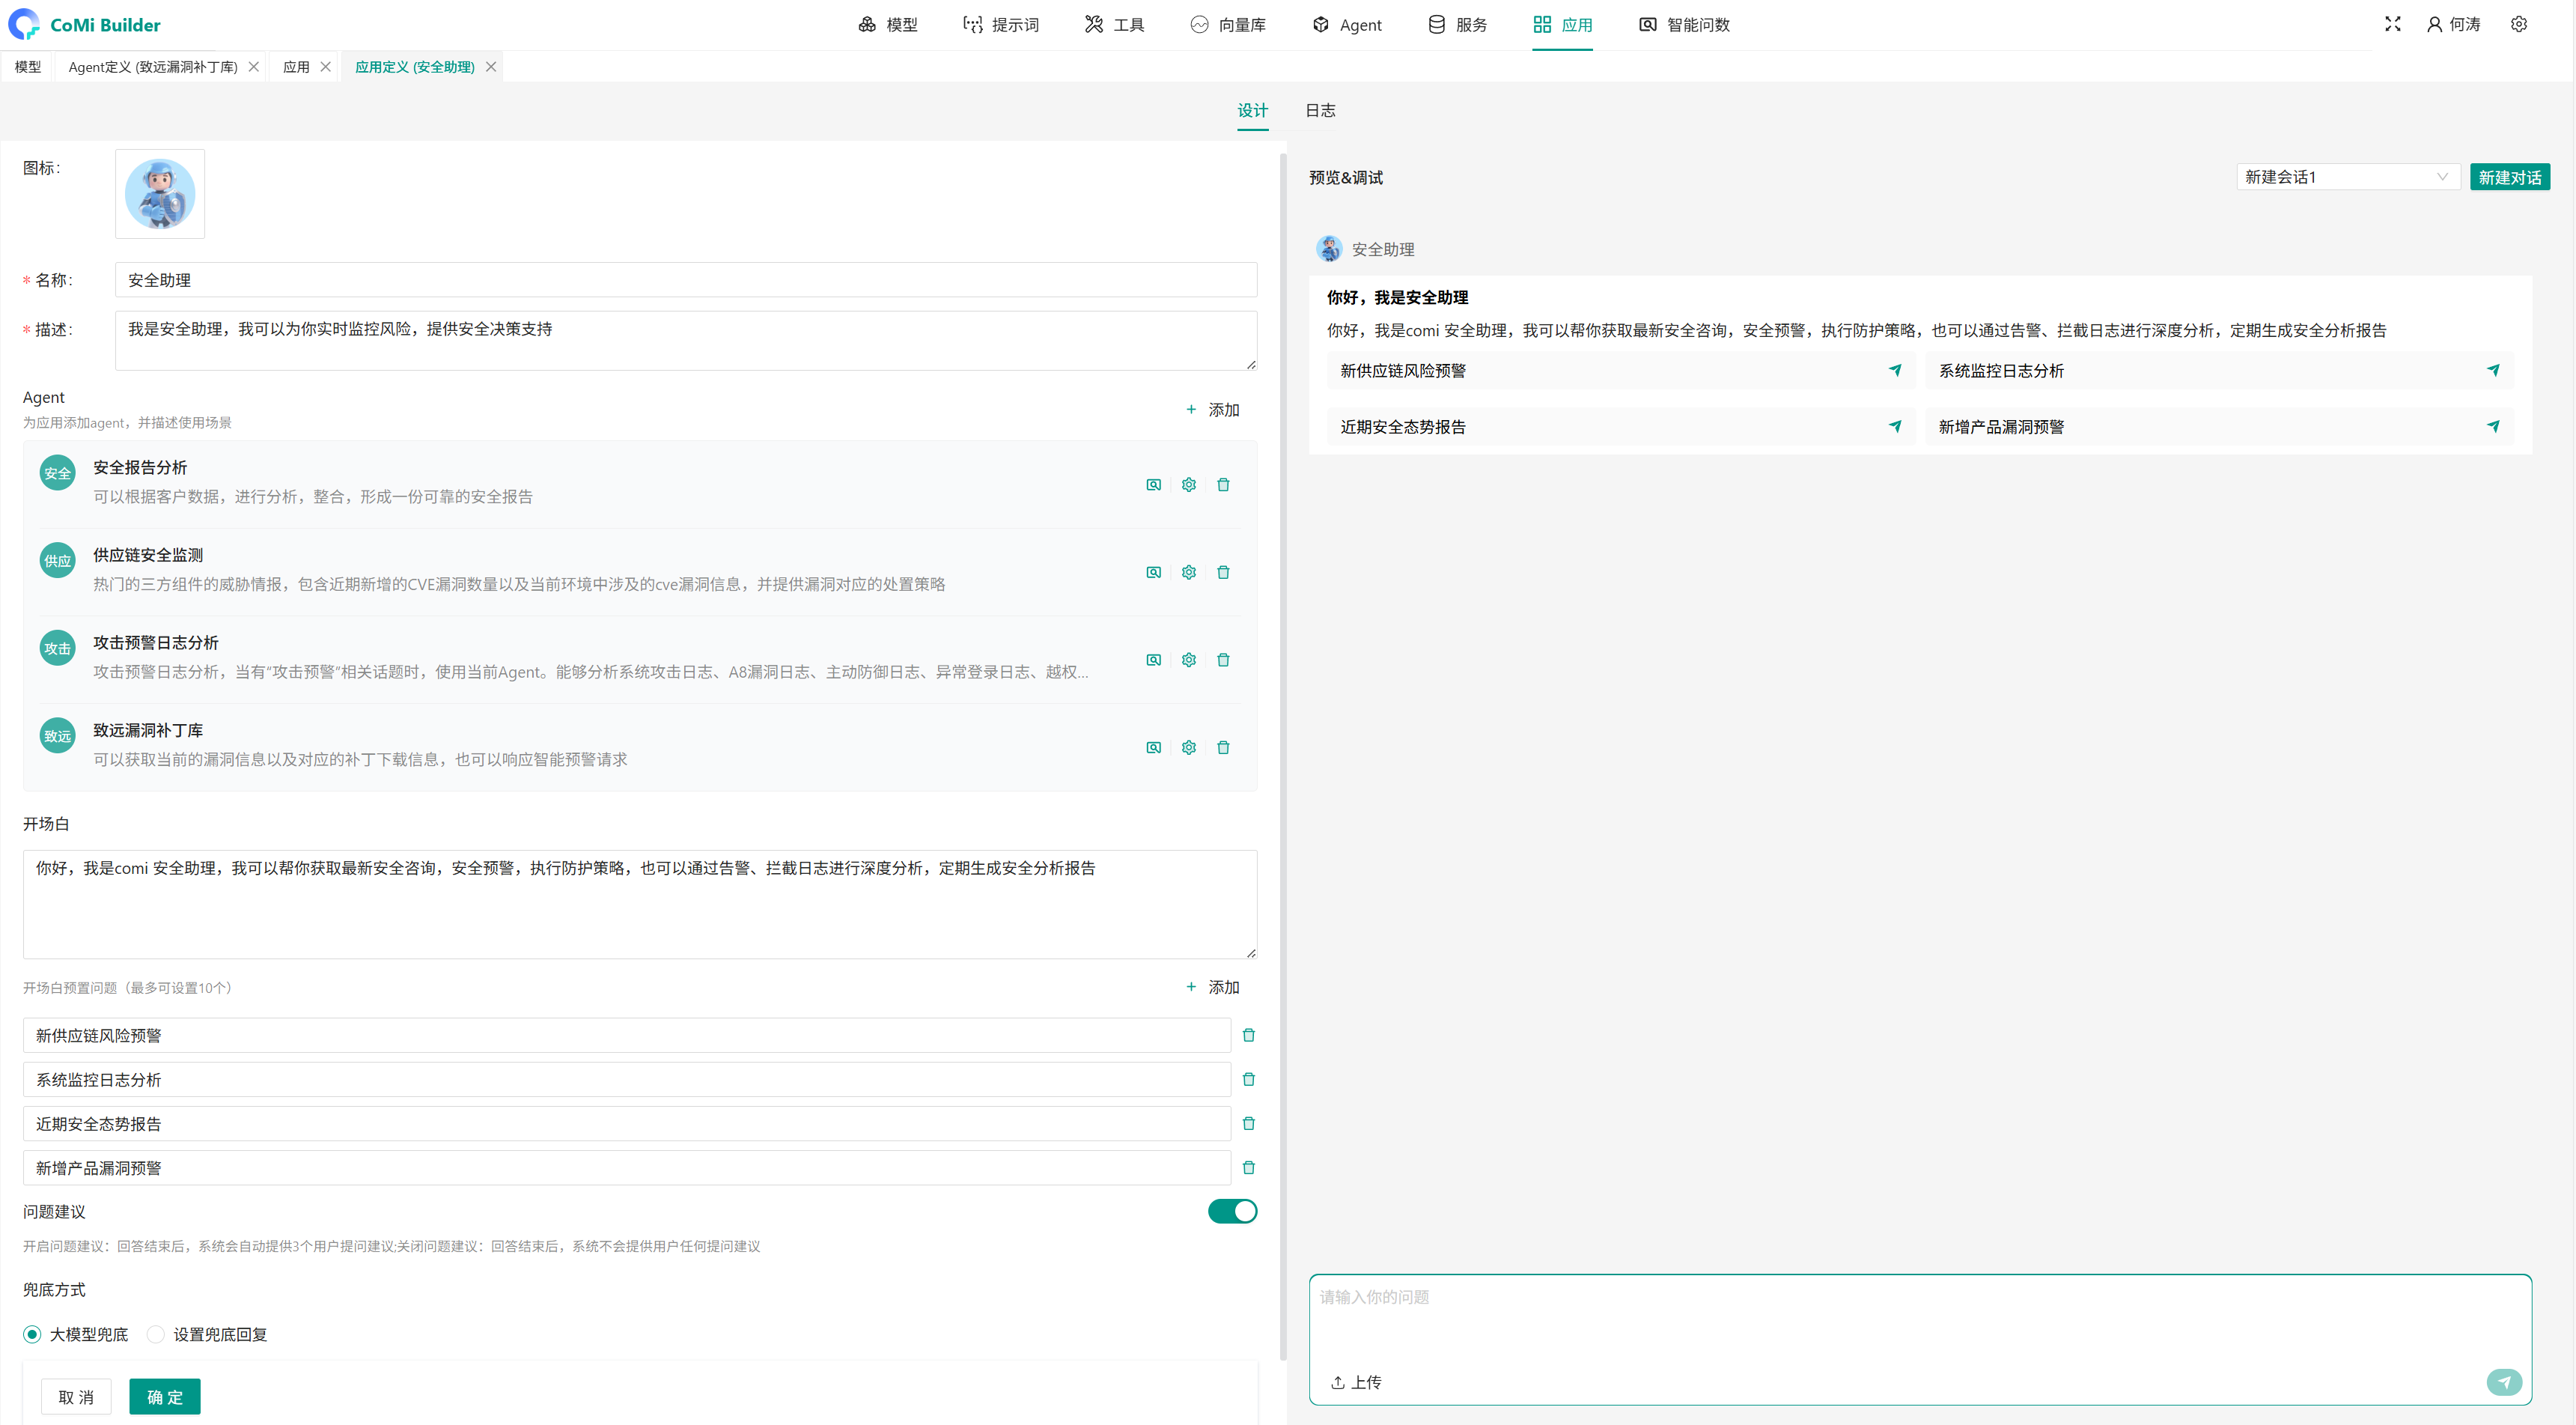Open settings for 供应链安全监测 agent
Screen dimensions: 2576x1425
click(x=1188, y=573)
